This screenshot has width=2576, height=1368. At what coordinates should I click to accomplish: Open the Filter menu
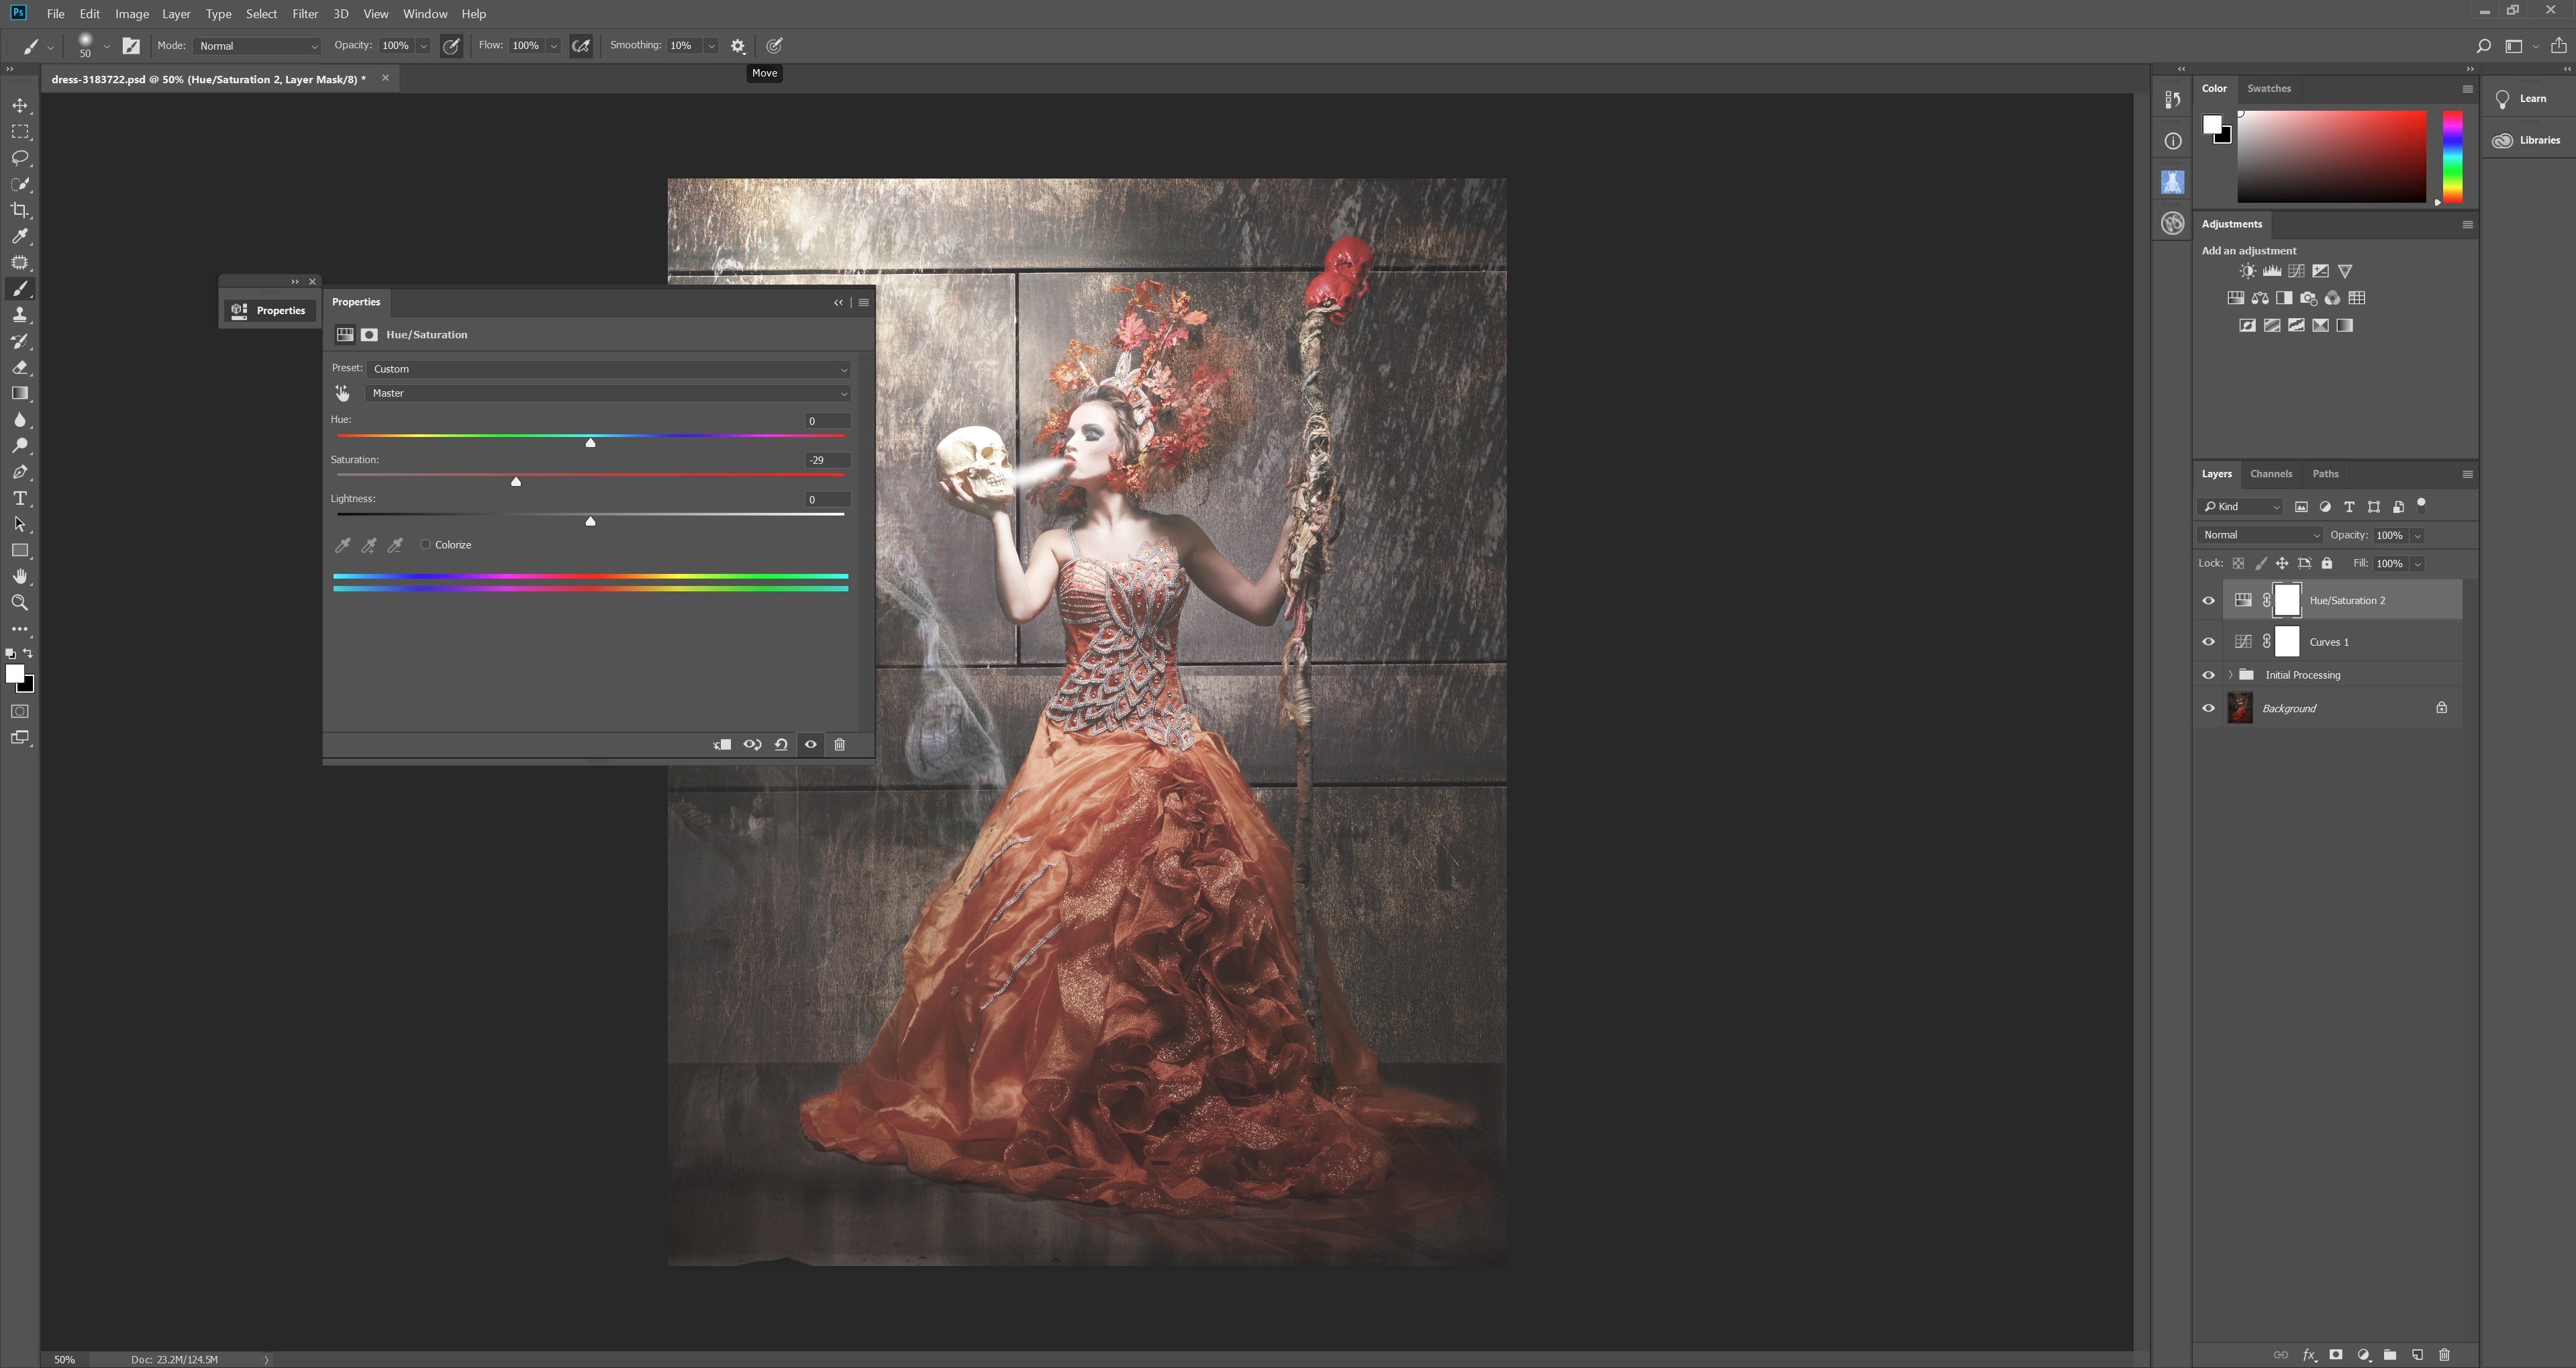pyautogui.click(x=305, y=14)
